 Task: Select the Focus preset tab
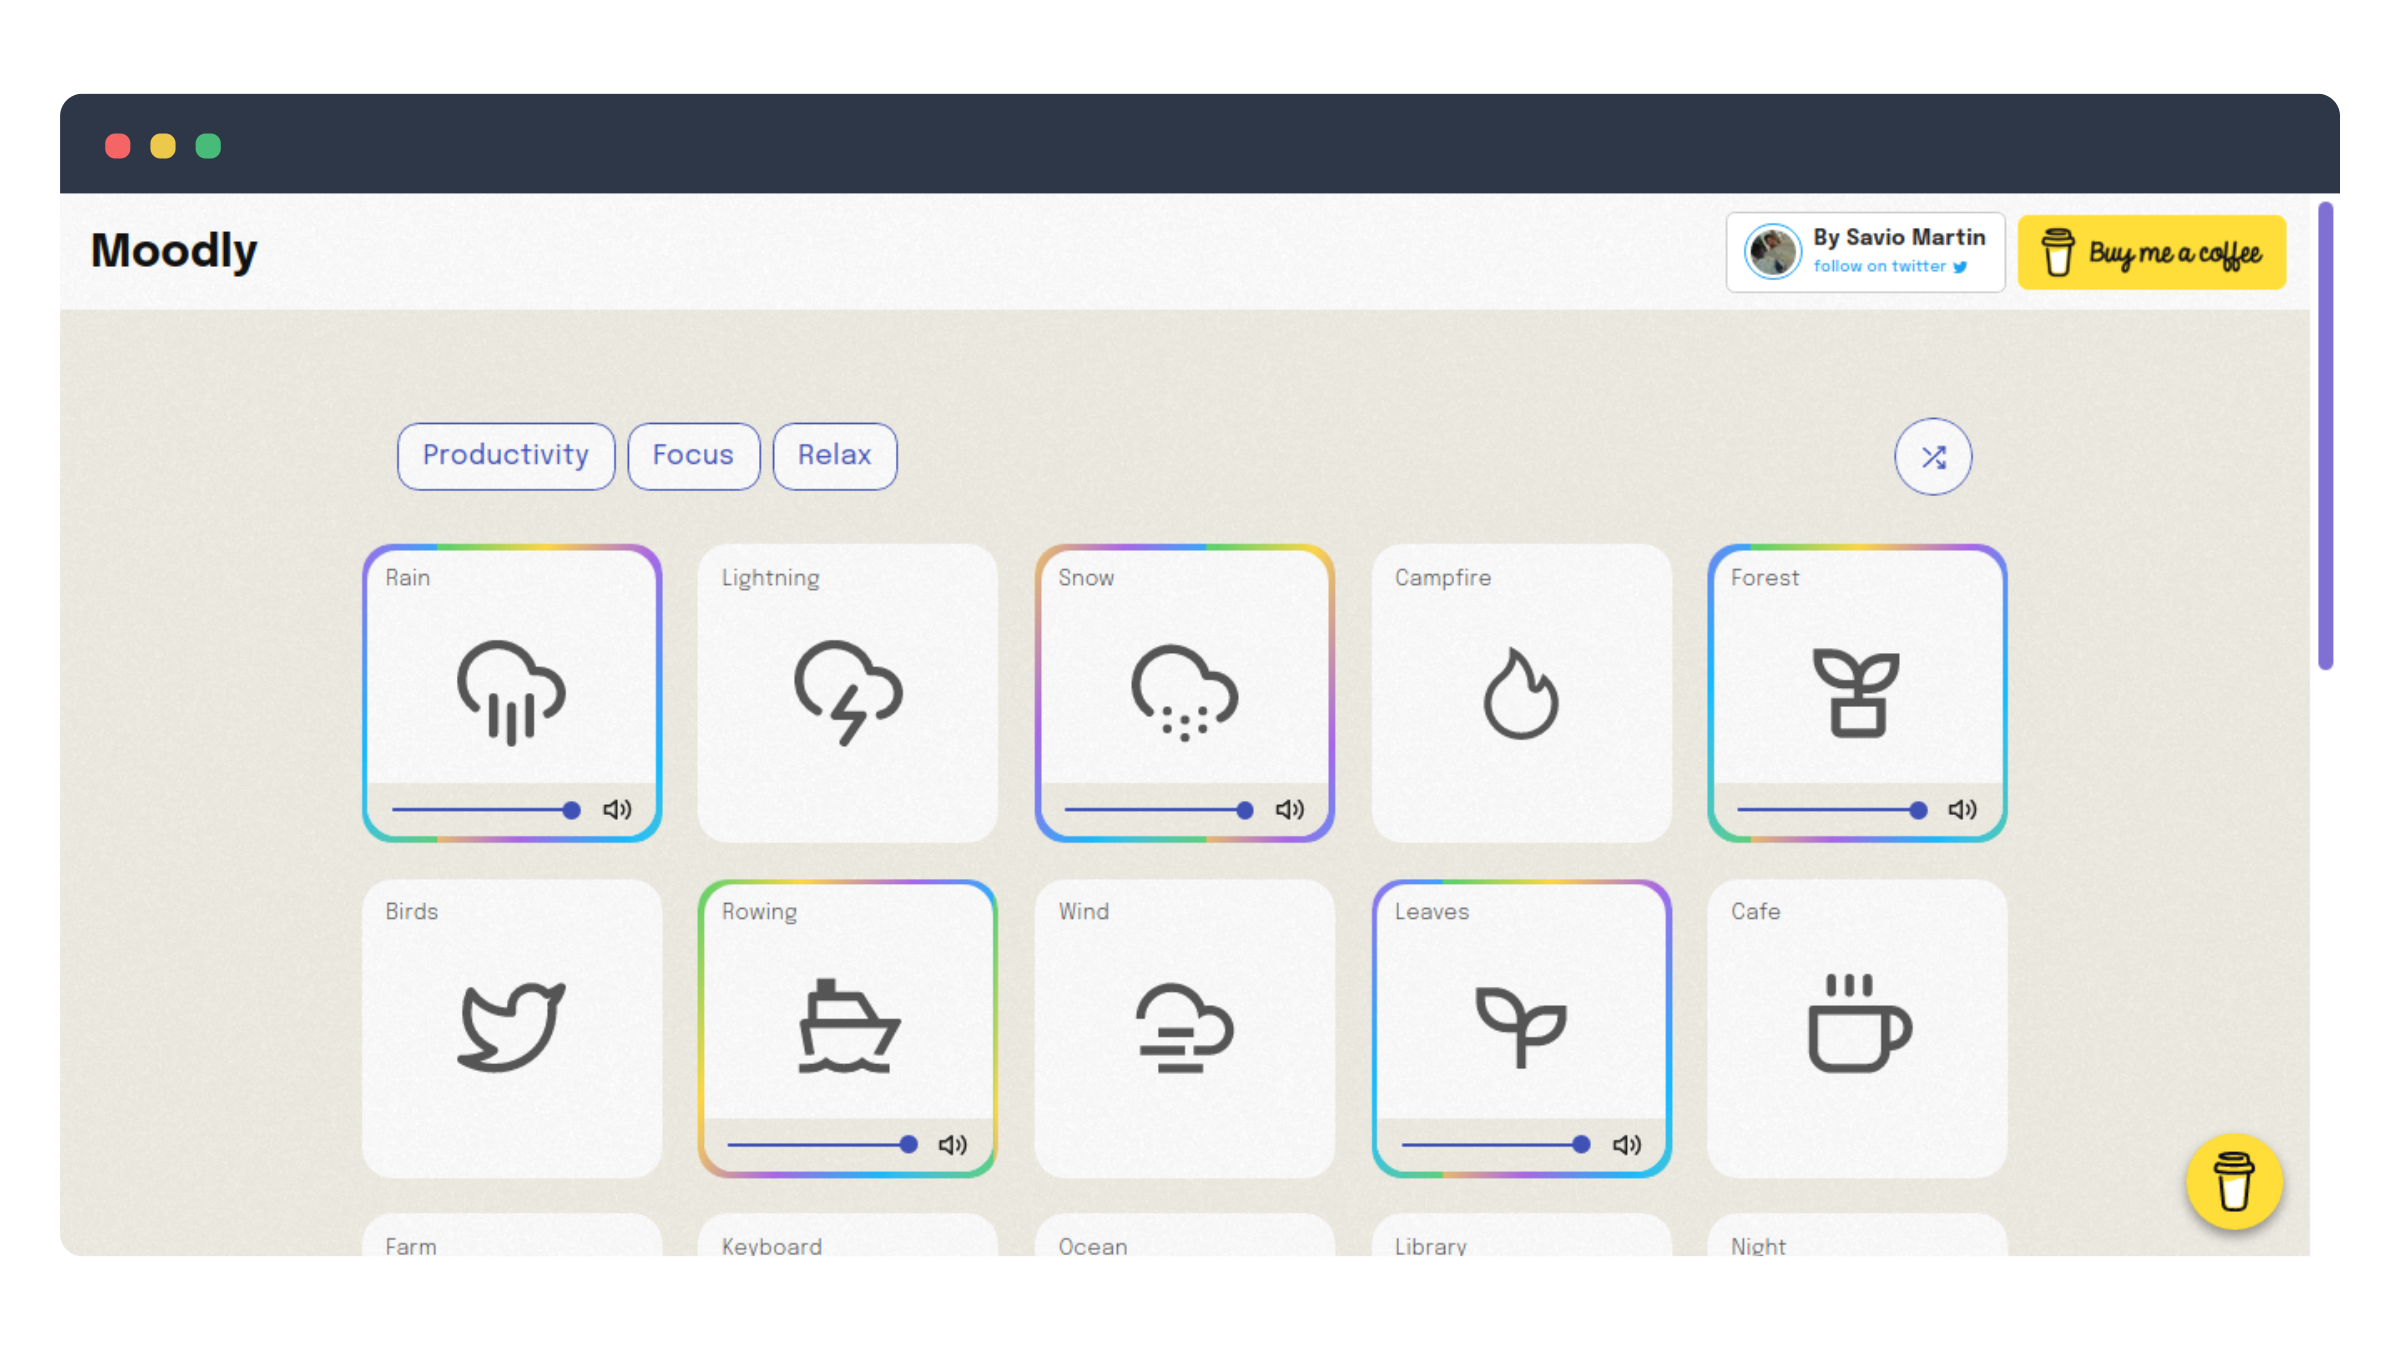tap(693, 456)
